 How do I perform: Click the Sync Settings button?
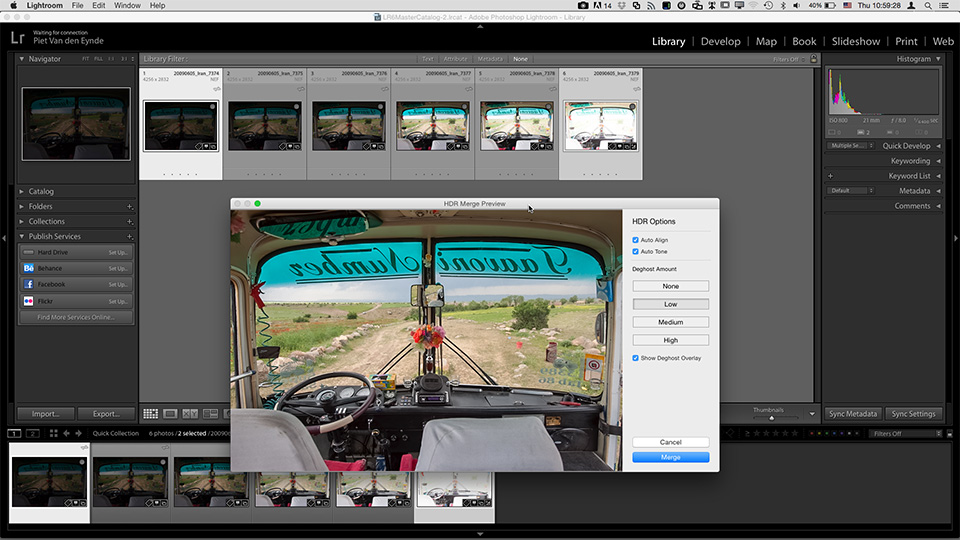coord(913,414)
